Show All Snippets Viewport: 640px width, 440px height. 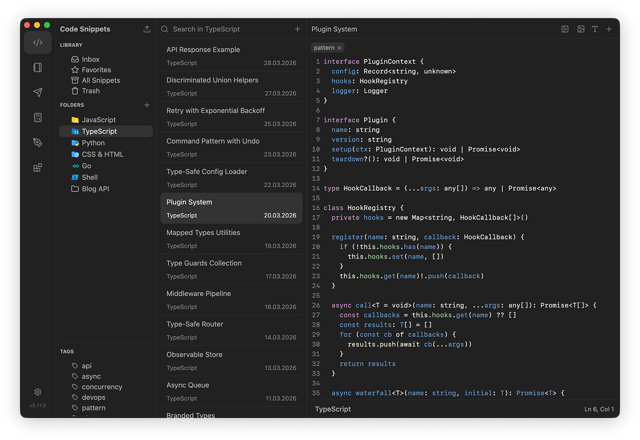106,80
